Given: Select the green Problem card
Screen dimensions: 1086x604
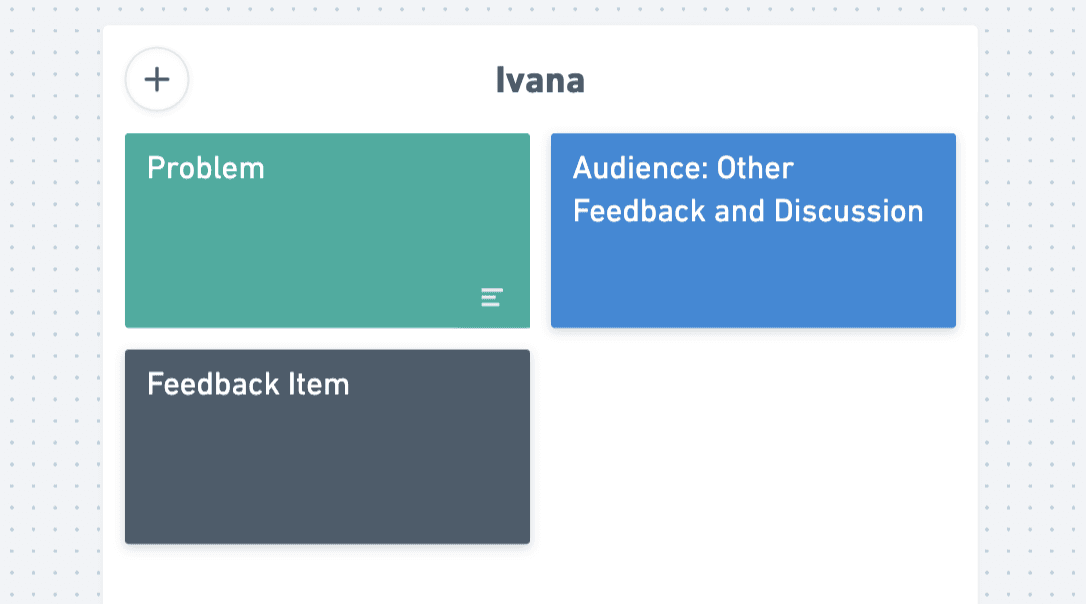Looking at the screenshot, I should tap(327, 230).
